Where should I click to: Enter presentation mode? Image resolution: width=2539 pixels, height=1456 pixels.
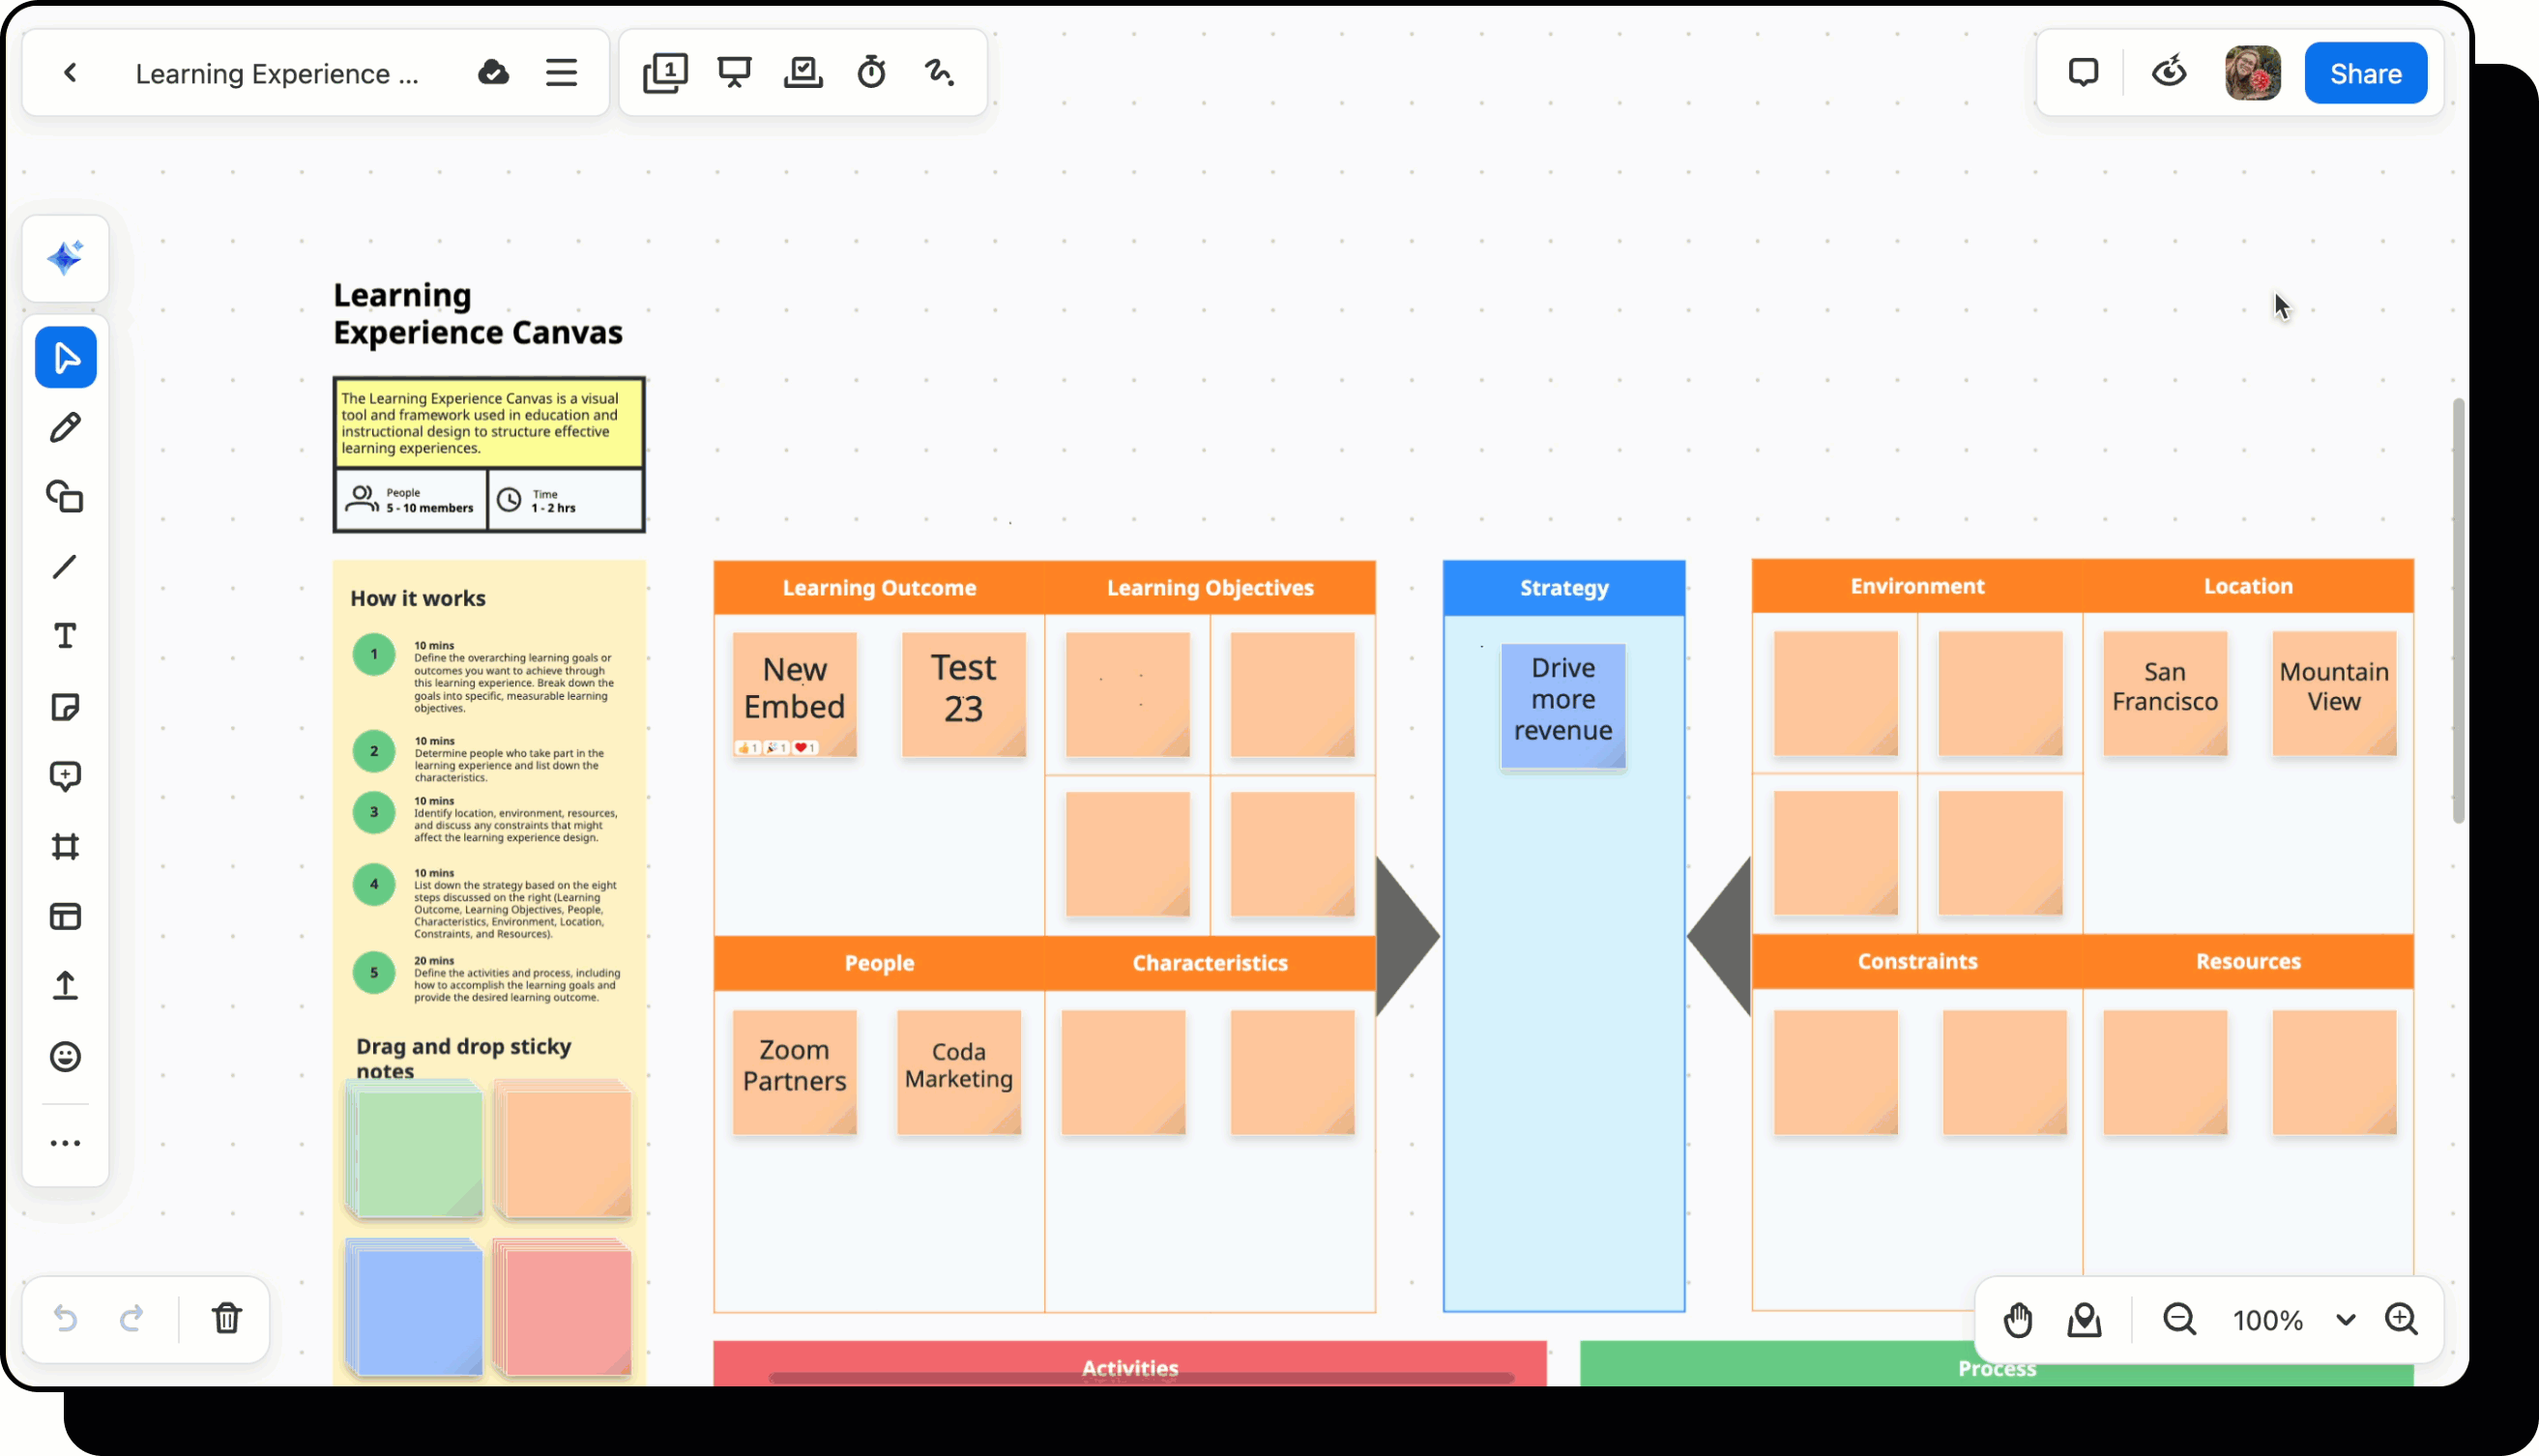734,71
